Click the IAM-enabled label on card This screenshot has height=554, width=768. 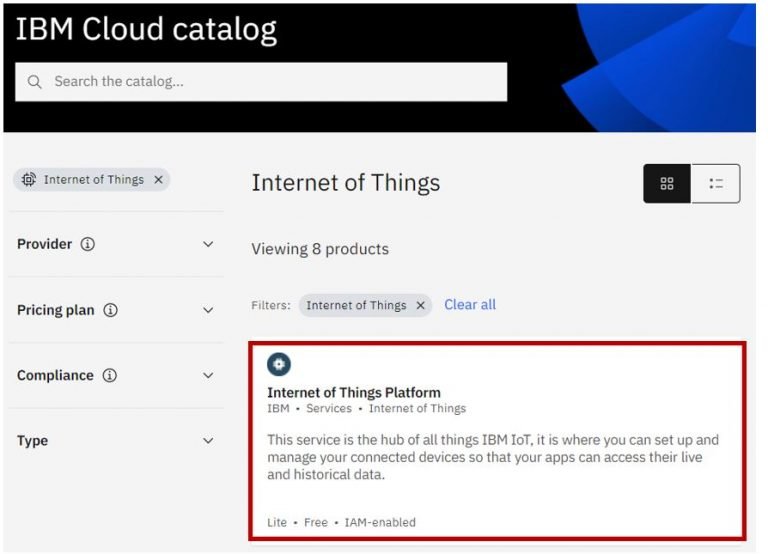(380, 522)
